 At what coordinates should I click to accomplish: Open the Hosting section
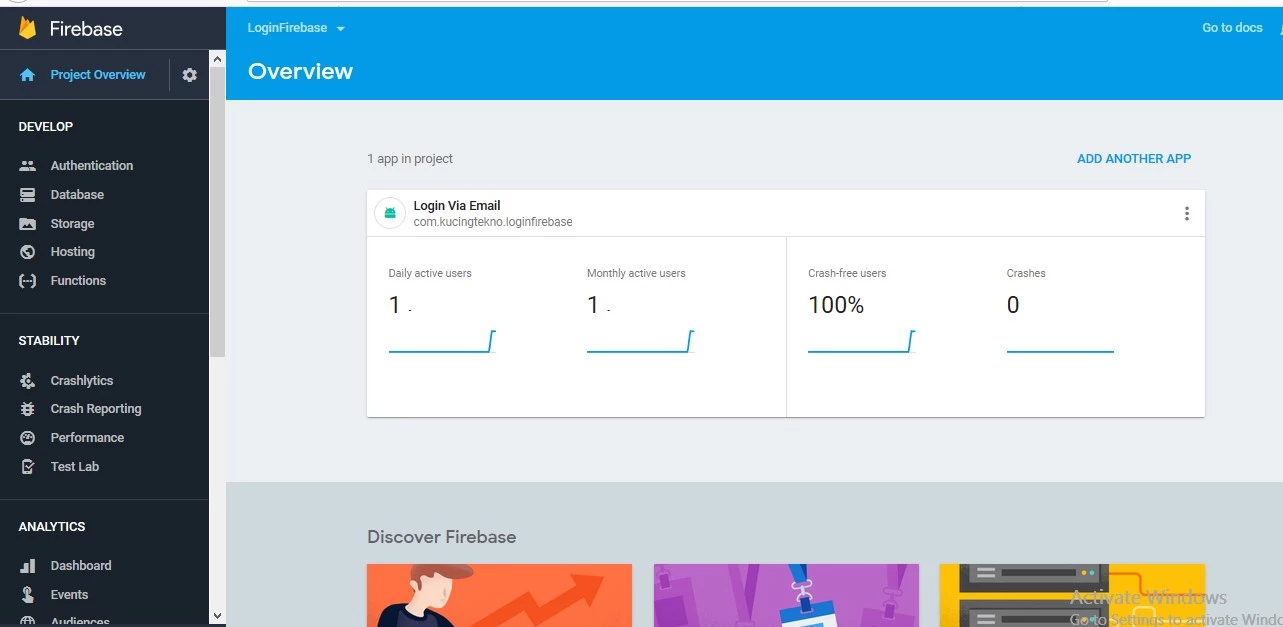point(72,252)
